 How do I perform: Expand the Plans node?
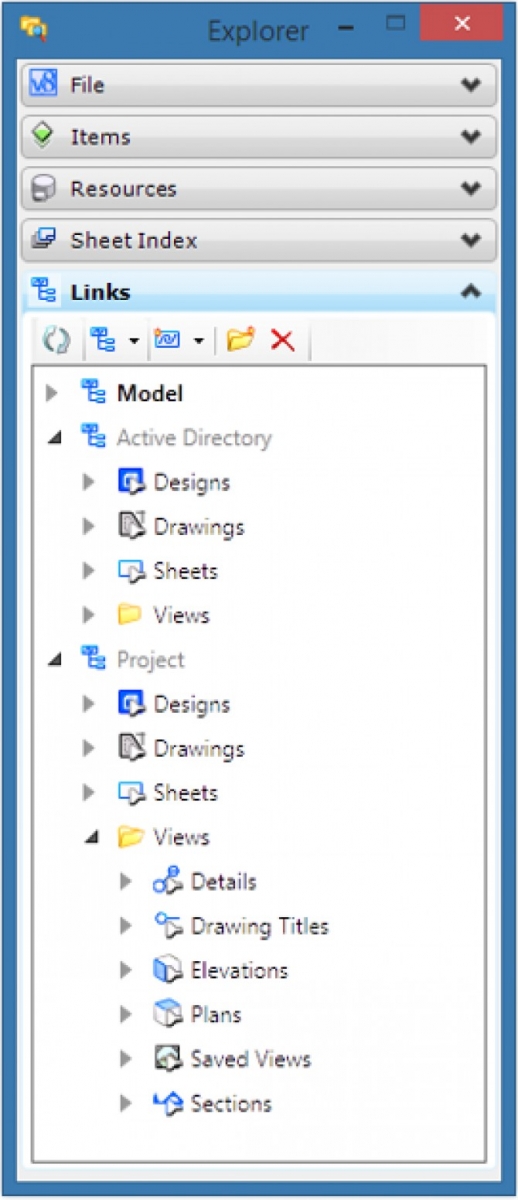pos(126,1015)
